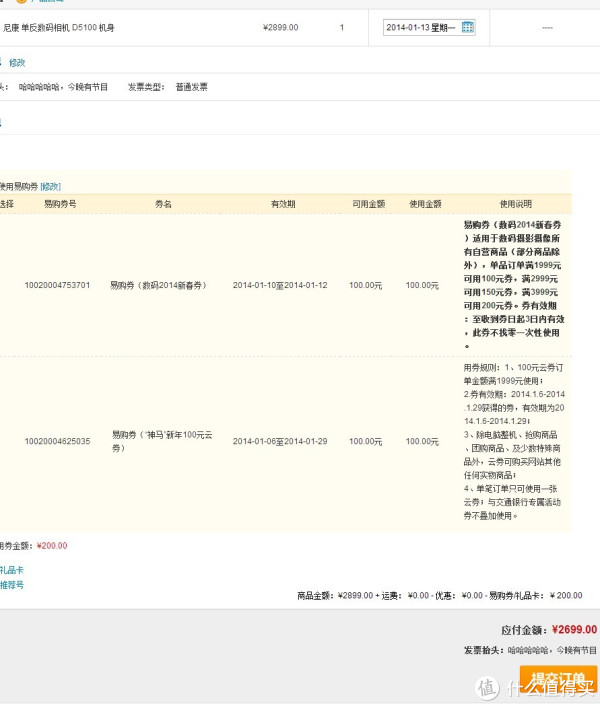Click validity period 2014-01-10至2014-01-12
Image resolution: width=600 pixels, height=706 pixels.
pos(280,285)
